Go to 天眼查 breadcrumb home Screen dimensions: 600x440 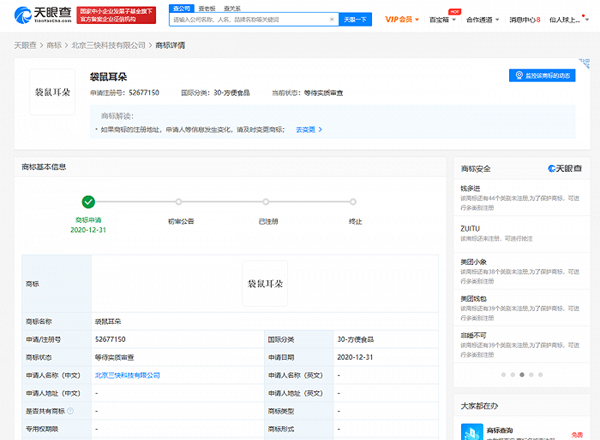coord(25,45)
